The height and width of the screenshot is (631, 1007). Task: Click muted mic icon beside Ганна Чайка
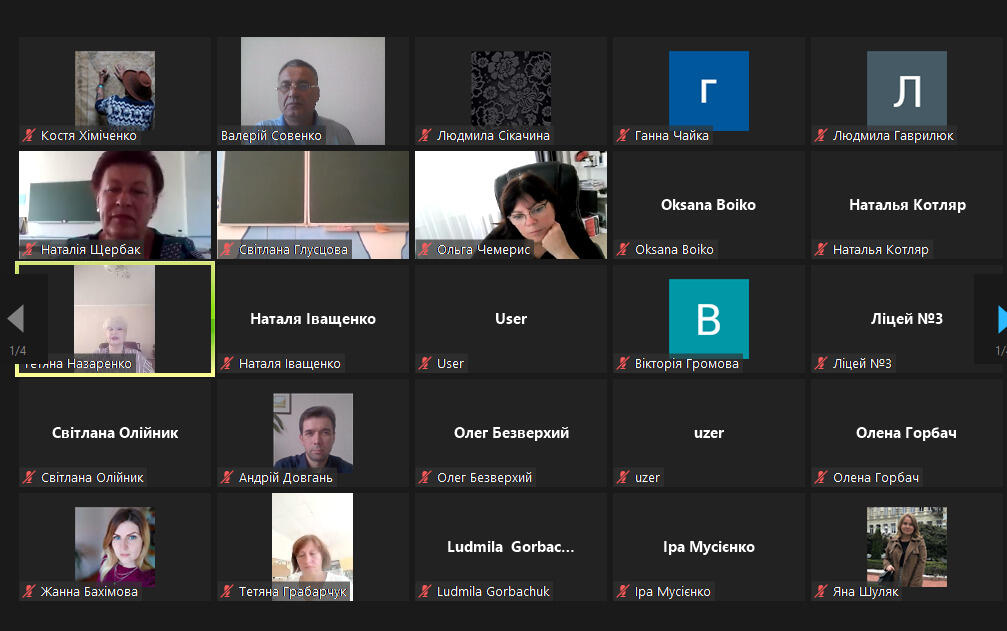[622, 135]
